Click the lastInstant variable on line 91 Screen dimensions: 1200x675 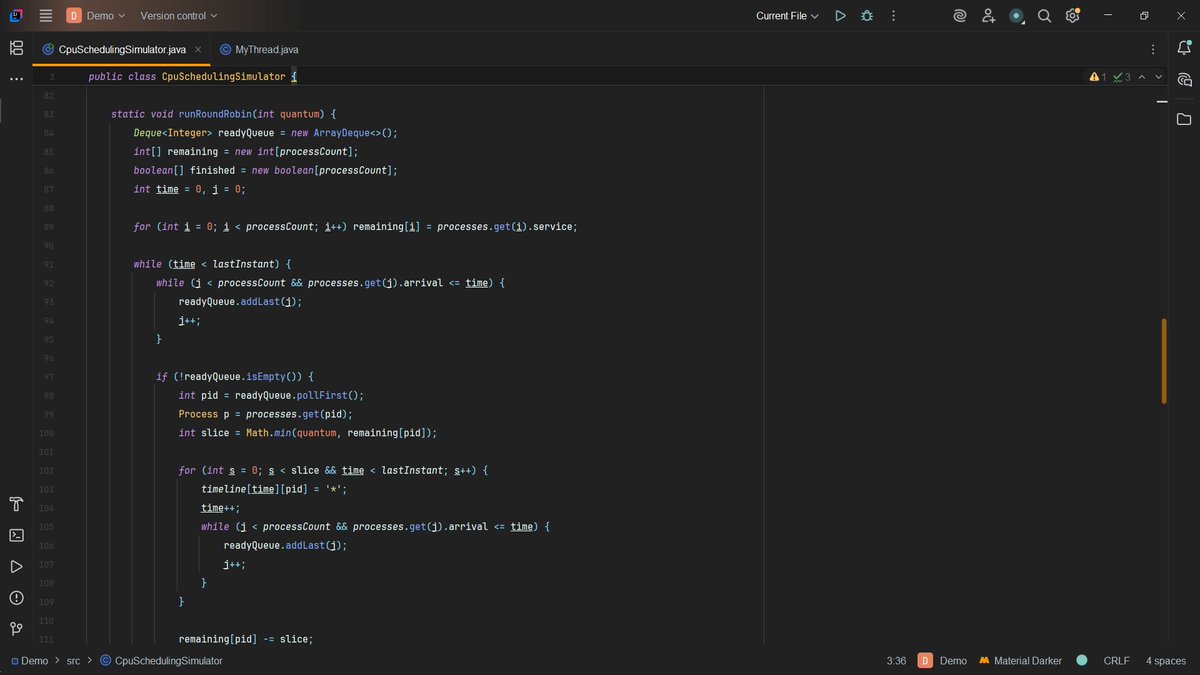(x=246, y=264)
